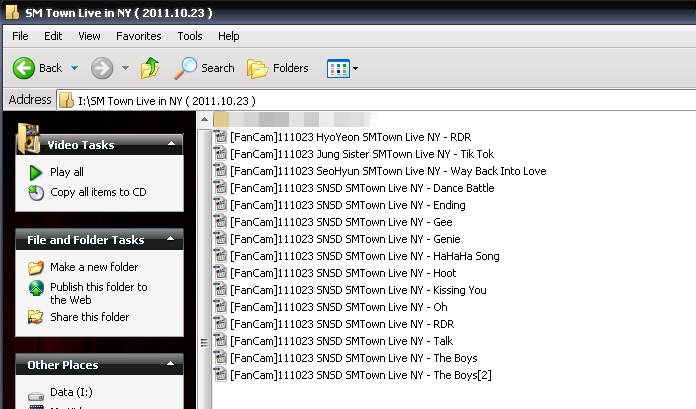Click video icon of Dance Battle file
The image size is (696, 409).
(x=220, y=187)
